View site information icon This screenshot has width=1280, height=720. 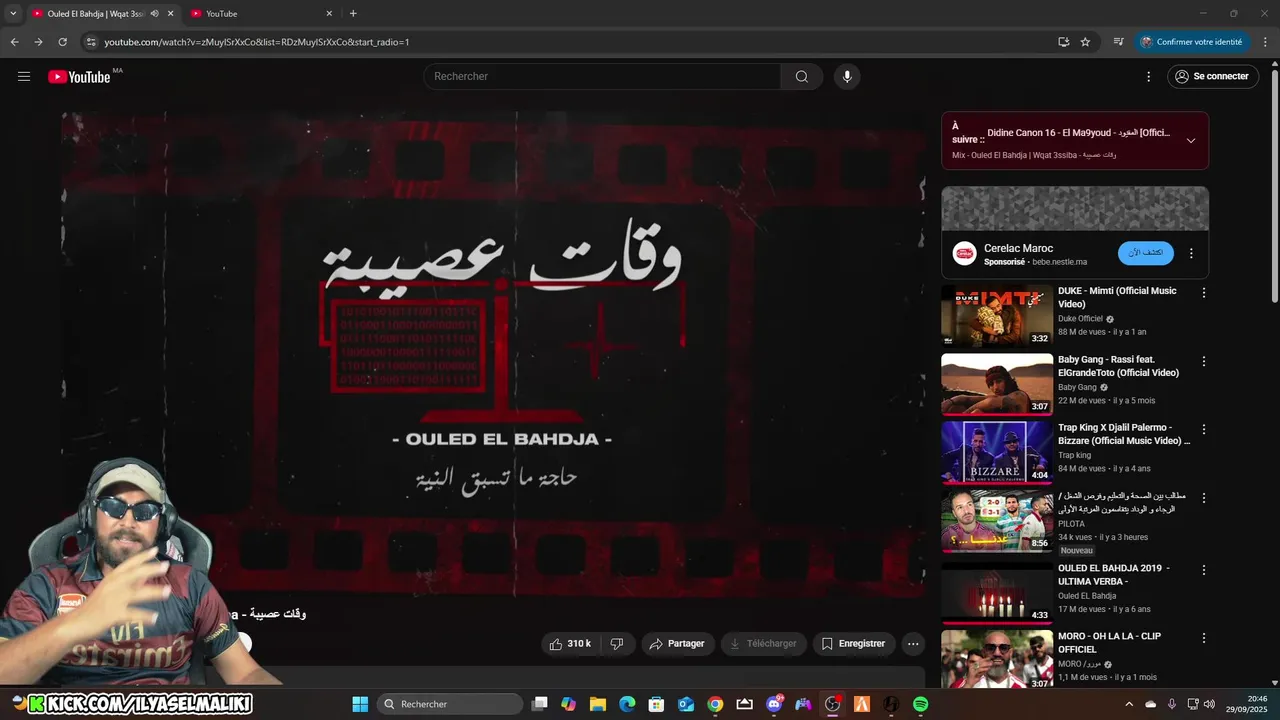(x=91, y=42)
